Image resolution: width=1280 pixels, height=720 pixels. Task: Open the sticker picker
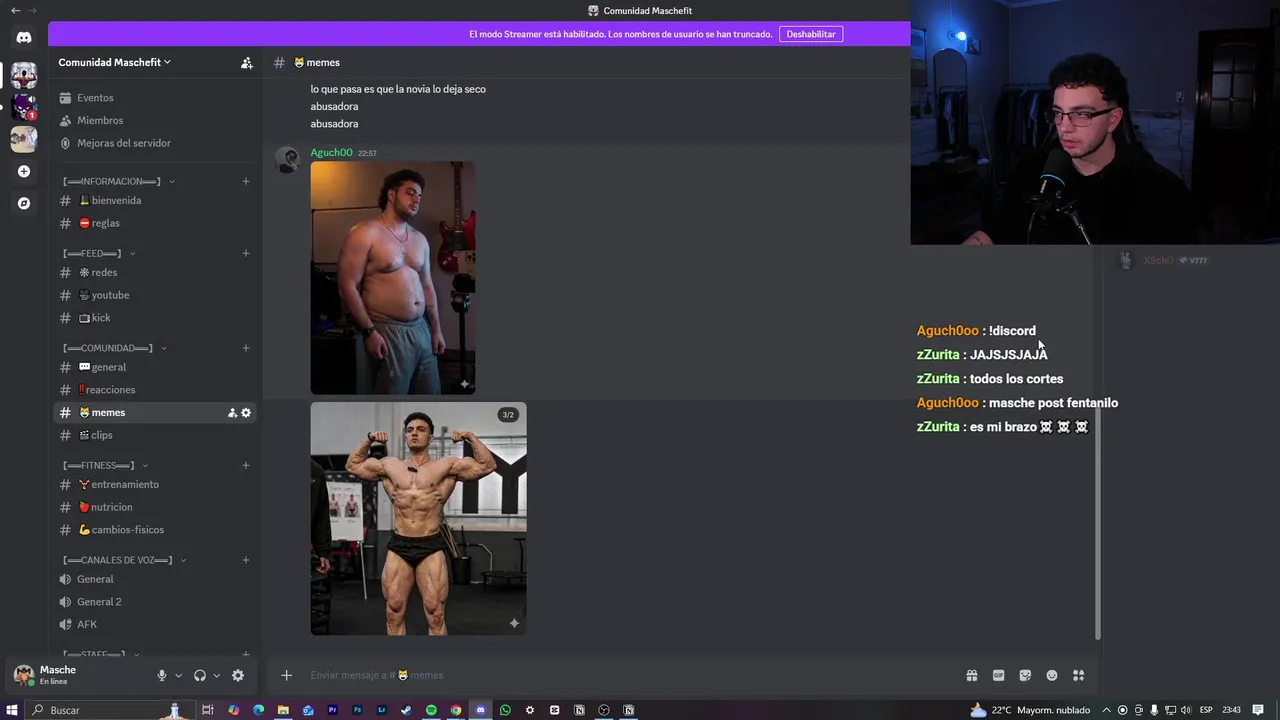coord(1025,675)
